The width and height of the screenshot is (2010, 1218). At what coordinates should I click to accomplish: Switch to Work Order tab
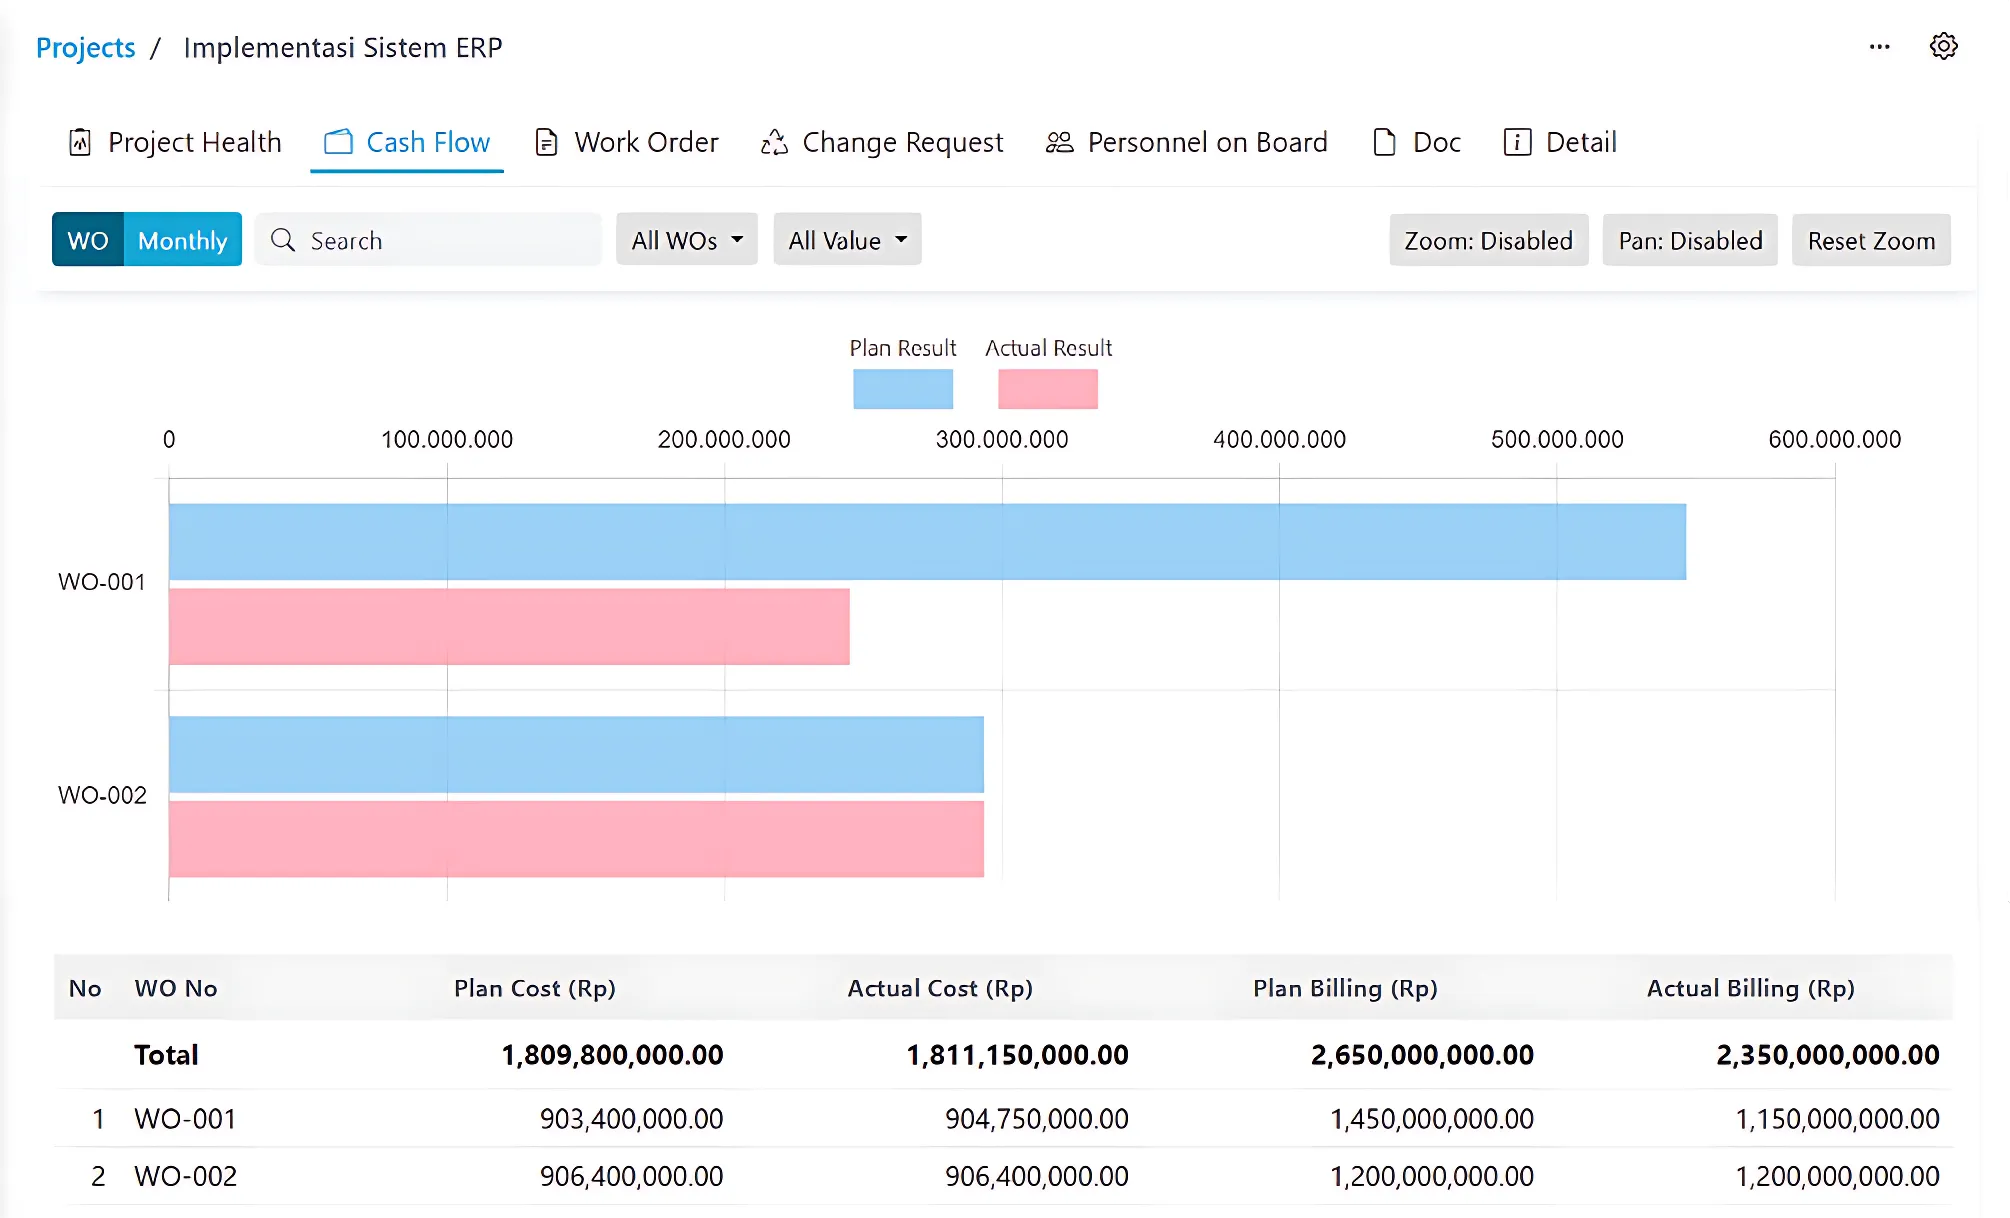[645, 142]
